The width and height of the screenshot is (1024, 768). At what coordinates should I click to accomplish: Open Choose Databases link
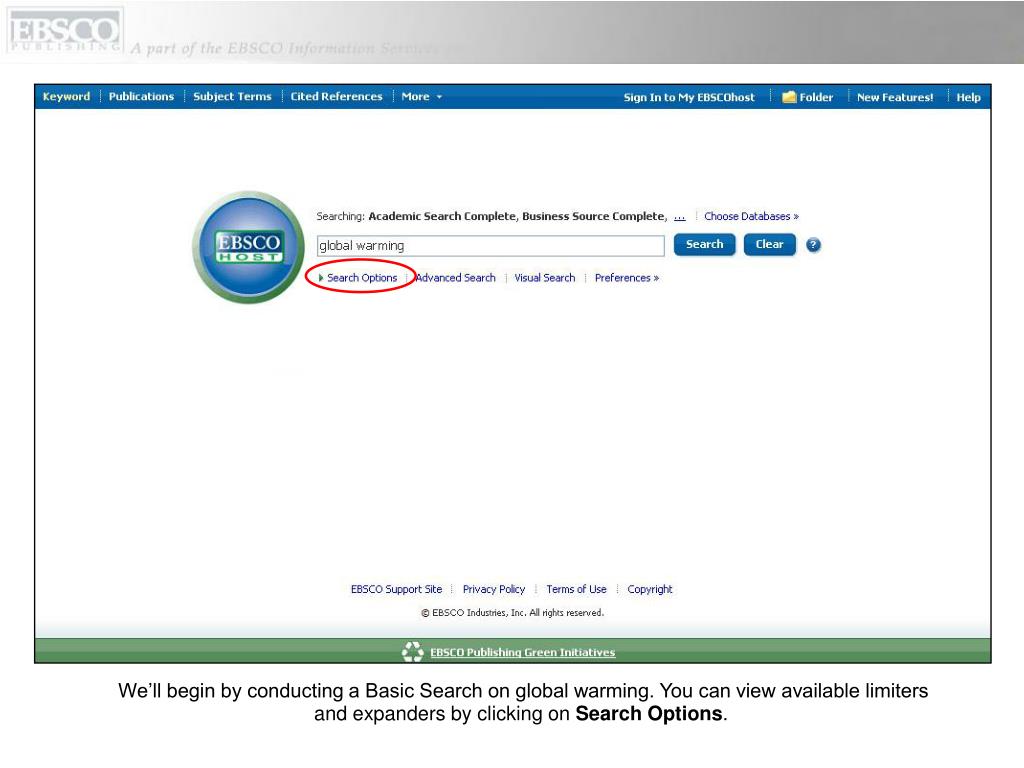point(751,216)
